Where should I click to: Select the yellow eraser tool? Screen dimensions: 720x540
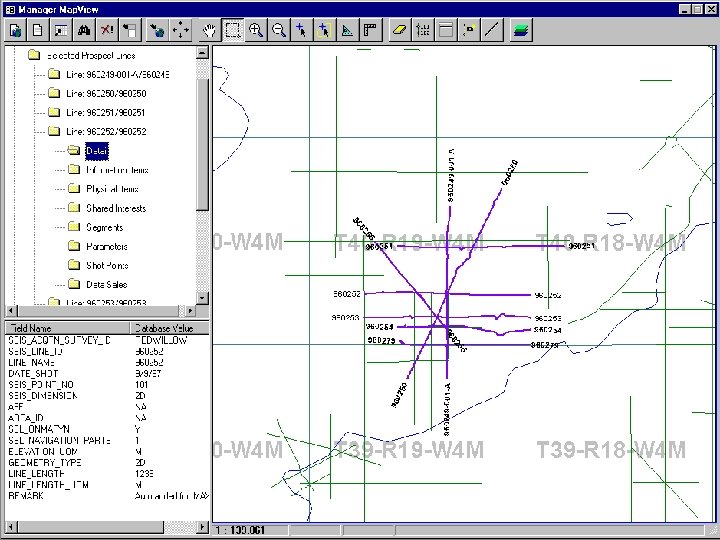(x=400, y=30)
